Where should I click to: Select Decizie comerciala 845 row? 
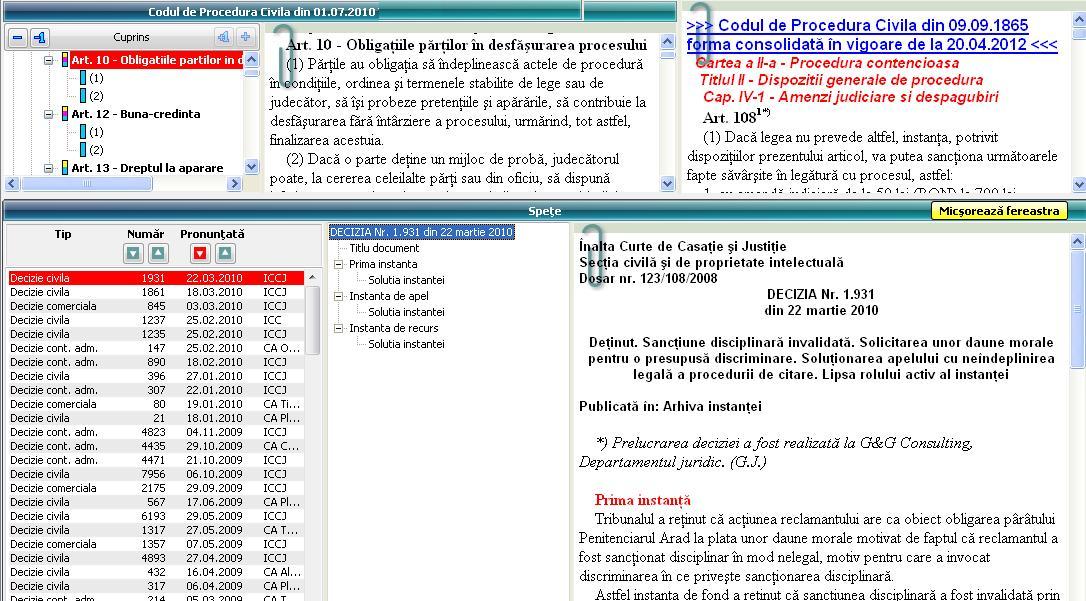pyautogui.click(x=156, y=305)
